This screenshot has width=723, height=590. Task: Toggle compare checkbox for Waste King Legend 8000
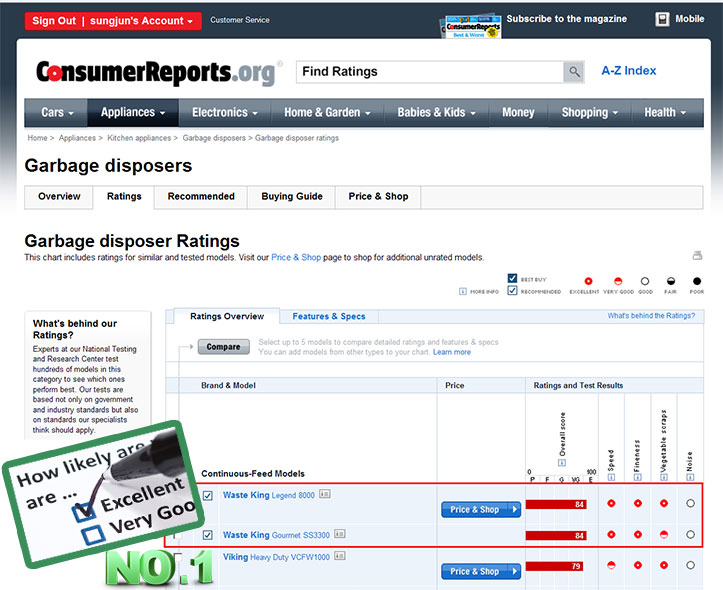click(x=208, y=496)
